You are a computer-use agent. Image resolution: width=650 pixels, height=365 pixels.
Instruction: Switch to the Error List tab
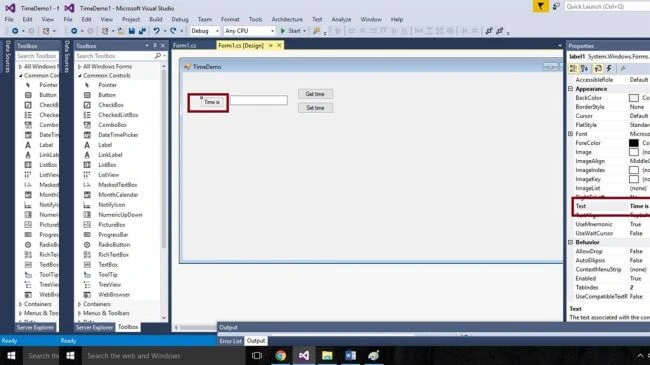click(230, 341)
